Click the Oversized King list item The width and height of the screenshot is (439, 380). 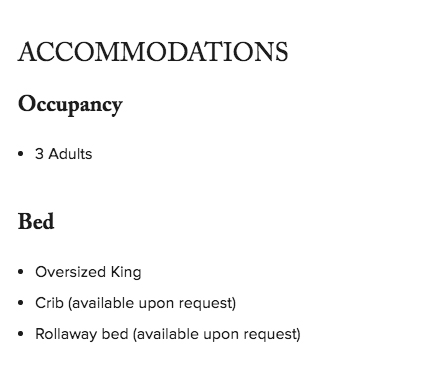tap(88, 272)
